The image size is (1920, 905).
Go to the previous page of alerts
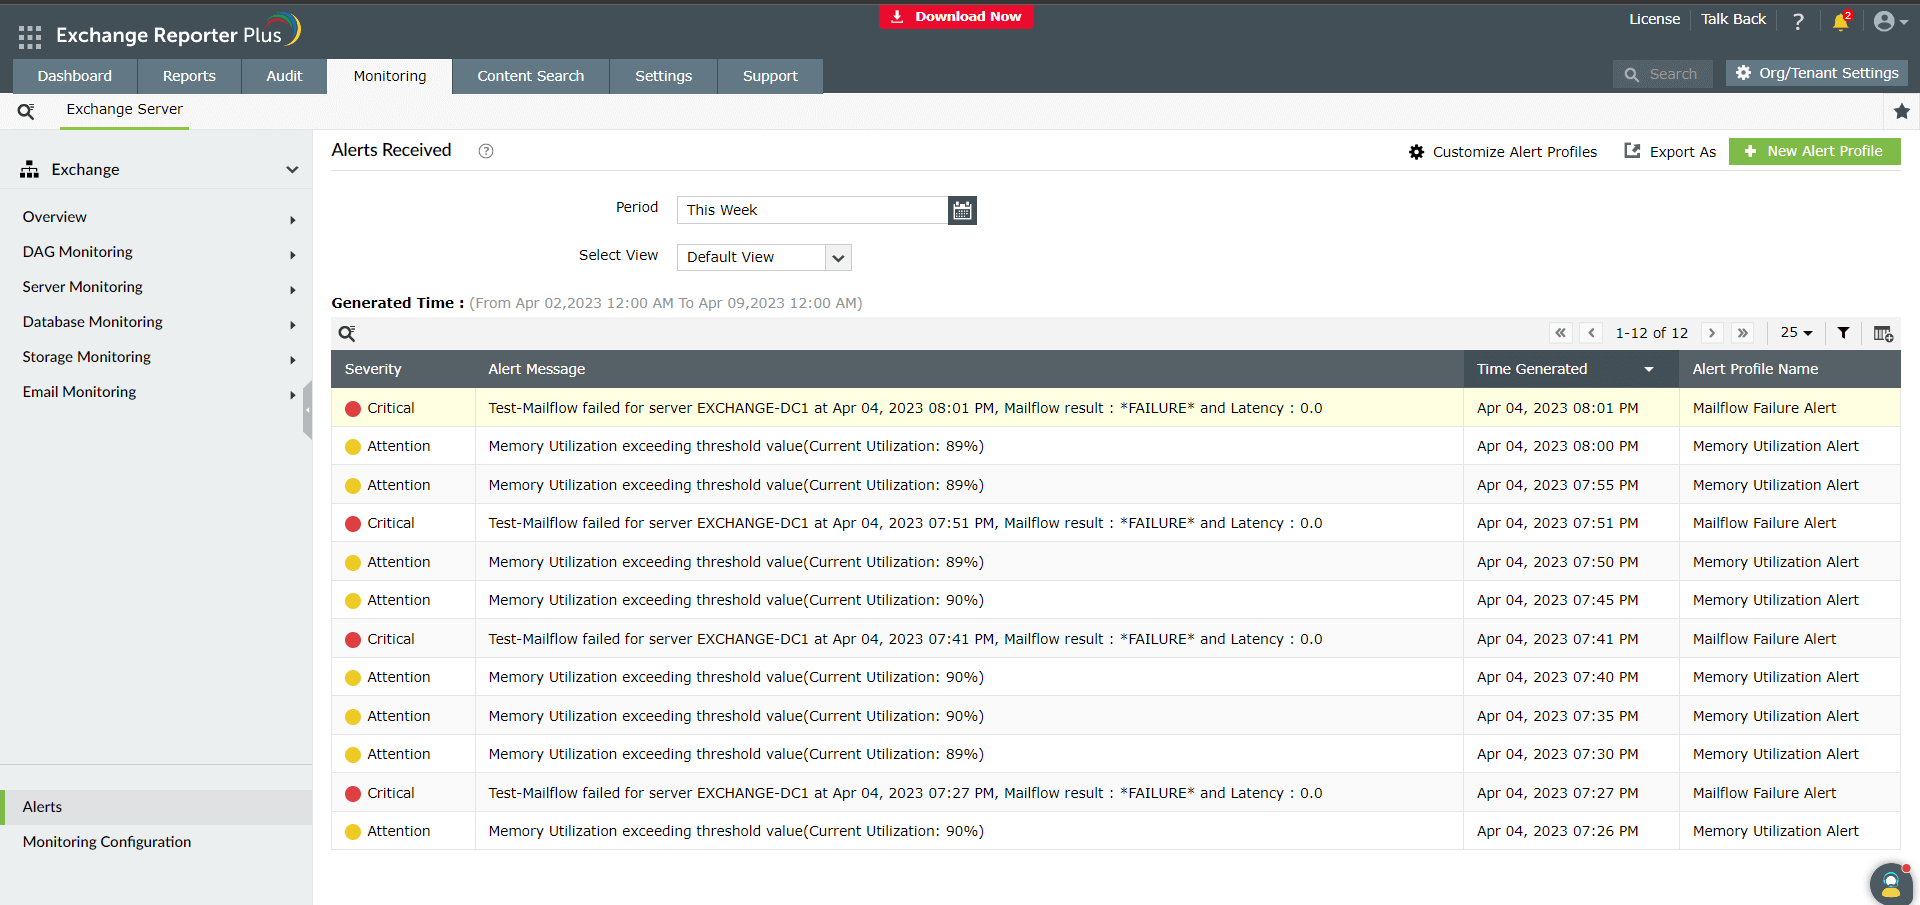[1591, 333]
